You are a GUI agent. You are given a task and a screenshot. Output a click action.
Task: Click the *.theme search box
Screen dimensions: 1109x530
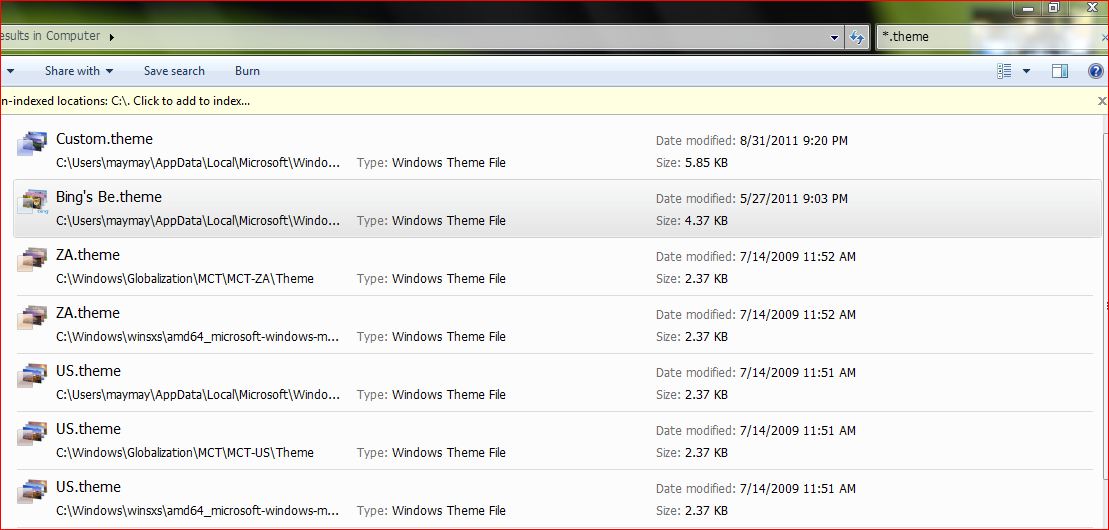(x=990, y=38)
